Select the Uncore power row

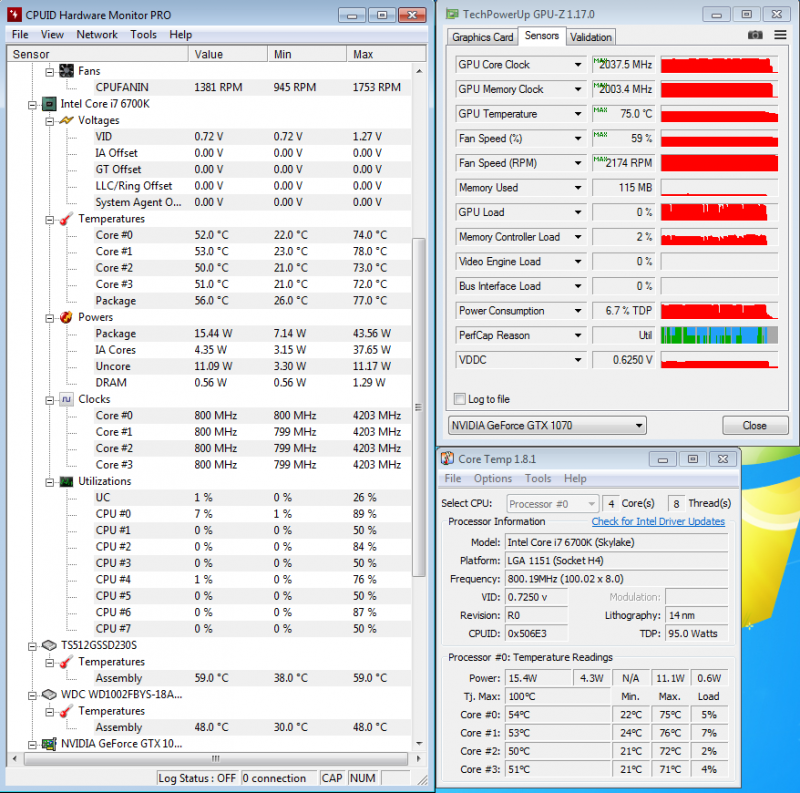coord(253,366)
